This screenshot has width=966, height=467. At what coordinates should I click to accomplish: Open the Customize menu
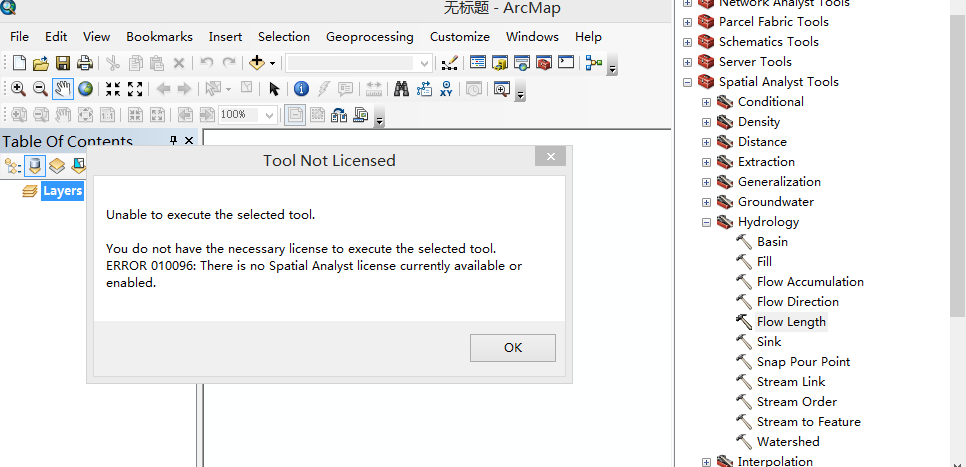[460, 37]
